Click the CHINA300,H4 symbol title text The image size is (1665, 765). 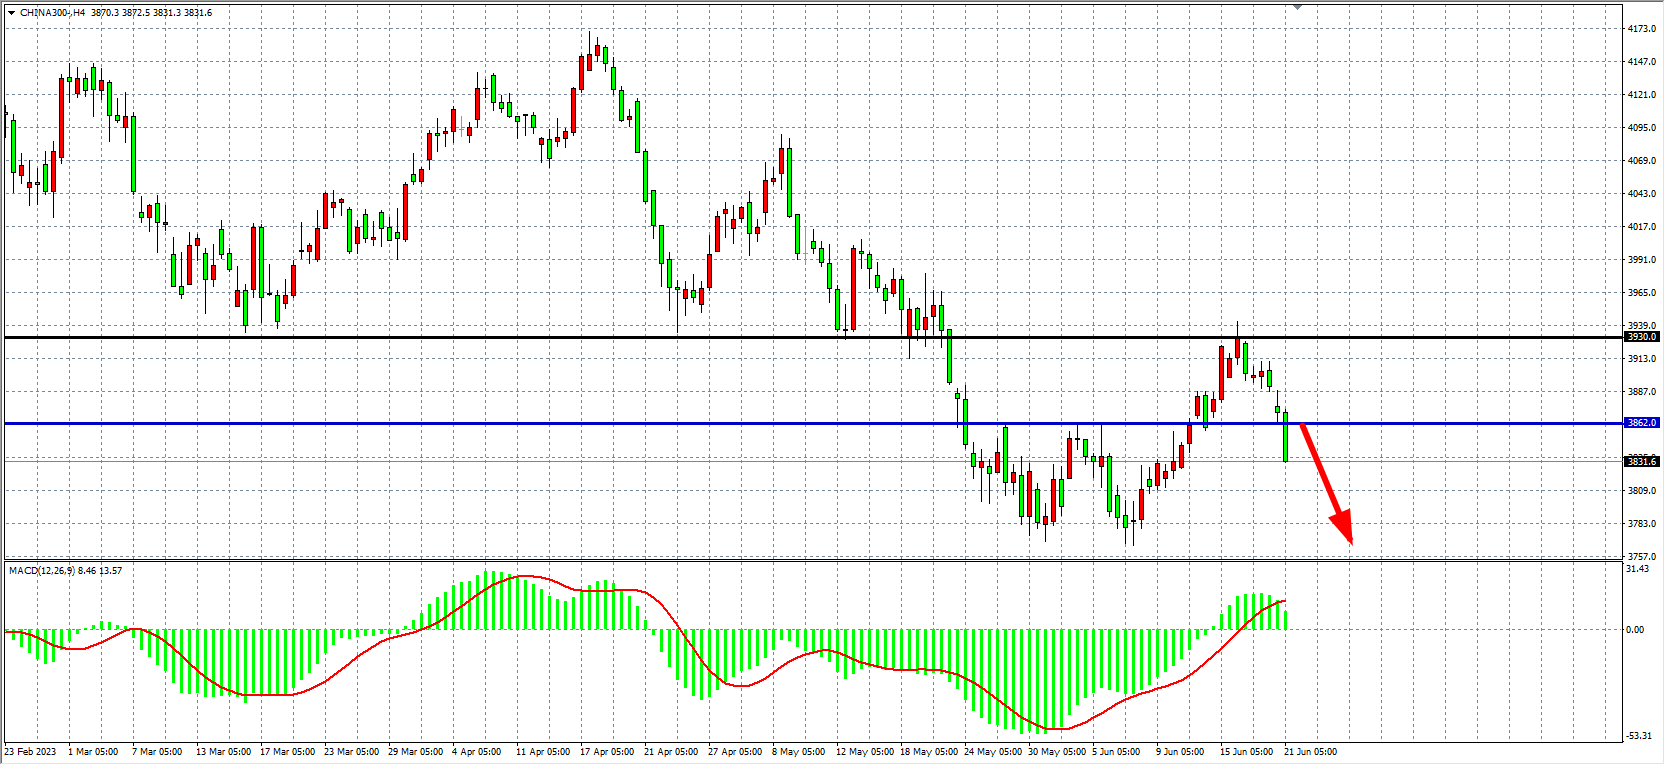[52, 13]
